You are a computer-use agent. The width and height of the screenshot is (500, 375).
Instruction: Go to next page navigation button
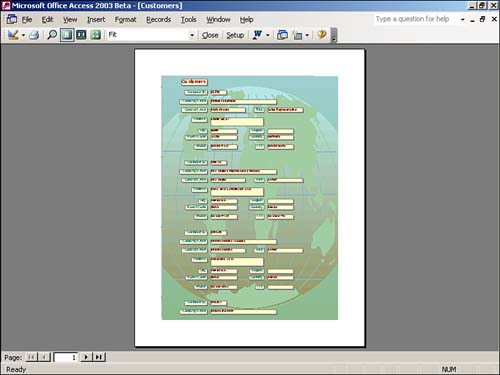point(86,357)
